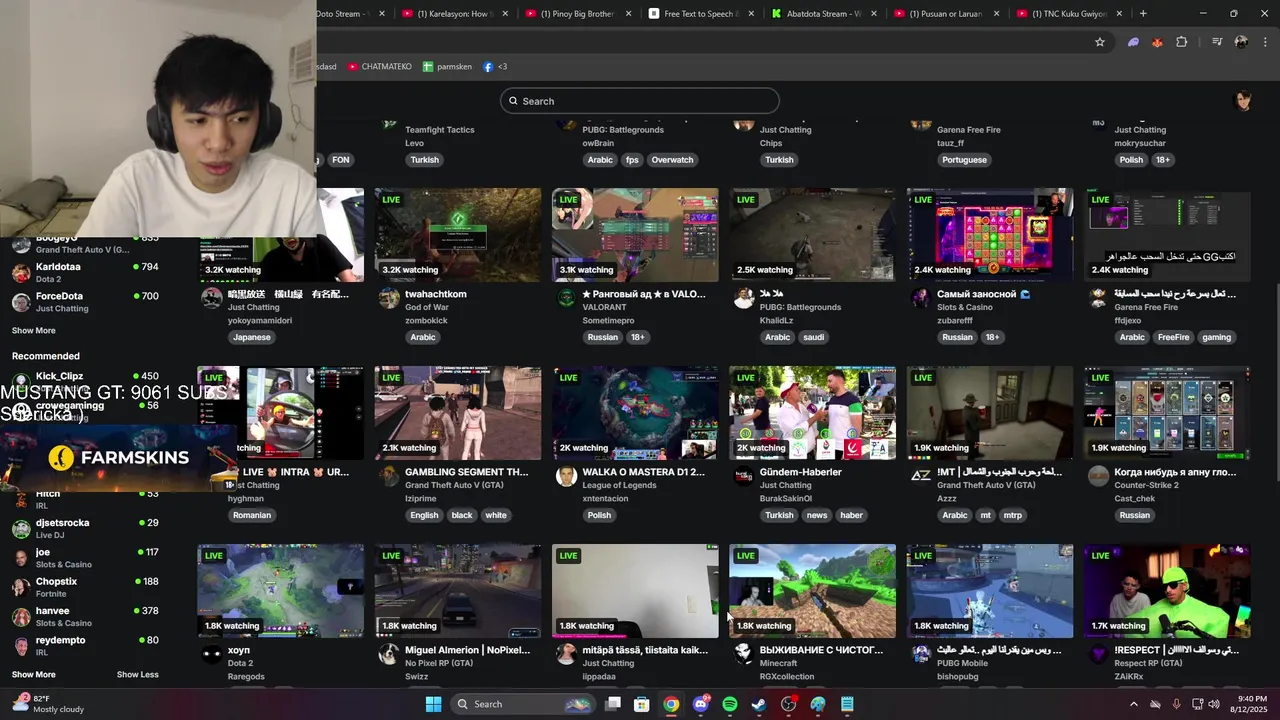Switch to the Abatdota Stream tab
Viewport: 1280px width, 720px height.
(823, 14)
